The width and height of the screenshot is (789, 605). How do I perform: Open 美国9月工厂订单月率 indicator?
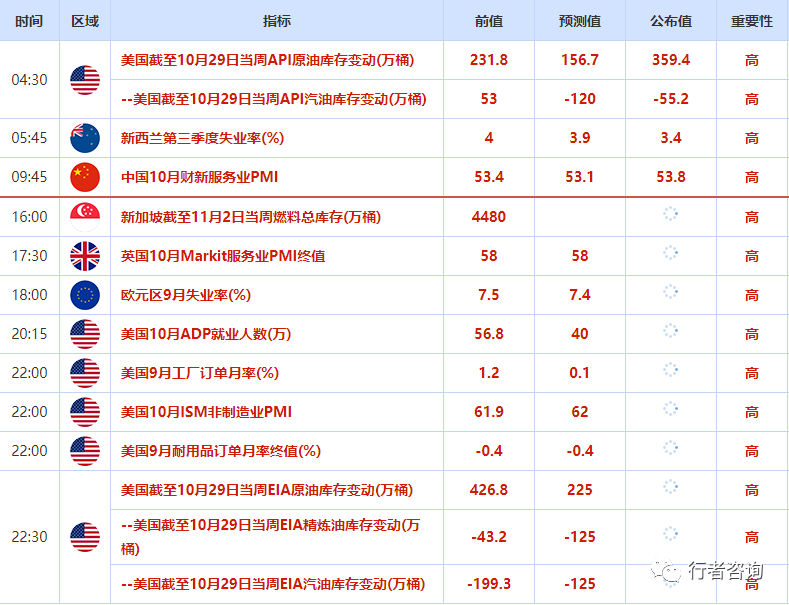[200, 373]
